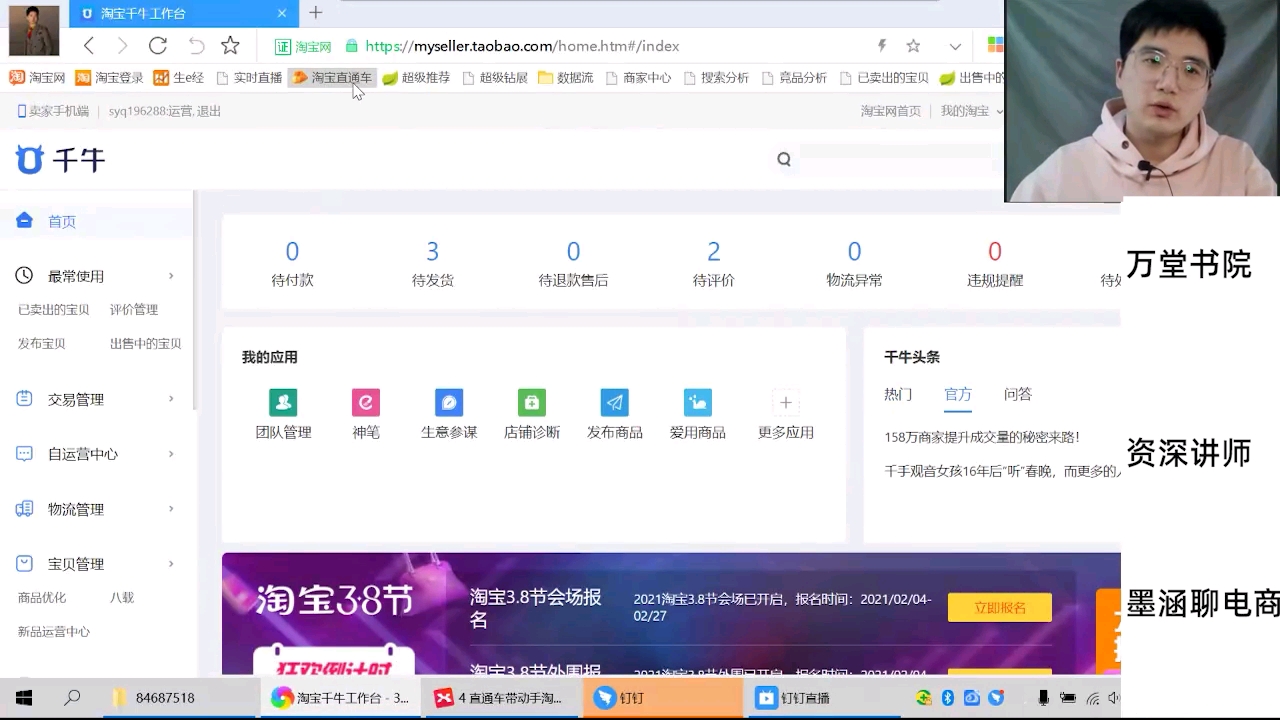1280x720 pixels.
Task: Click the lightning speed-mode icon
Action: point(882,46)
